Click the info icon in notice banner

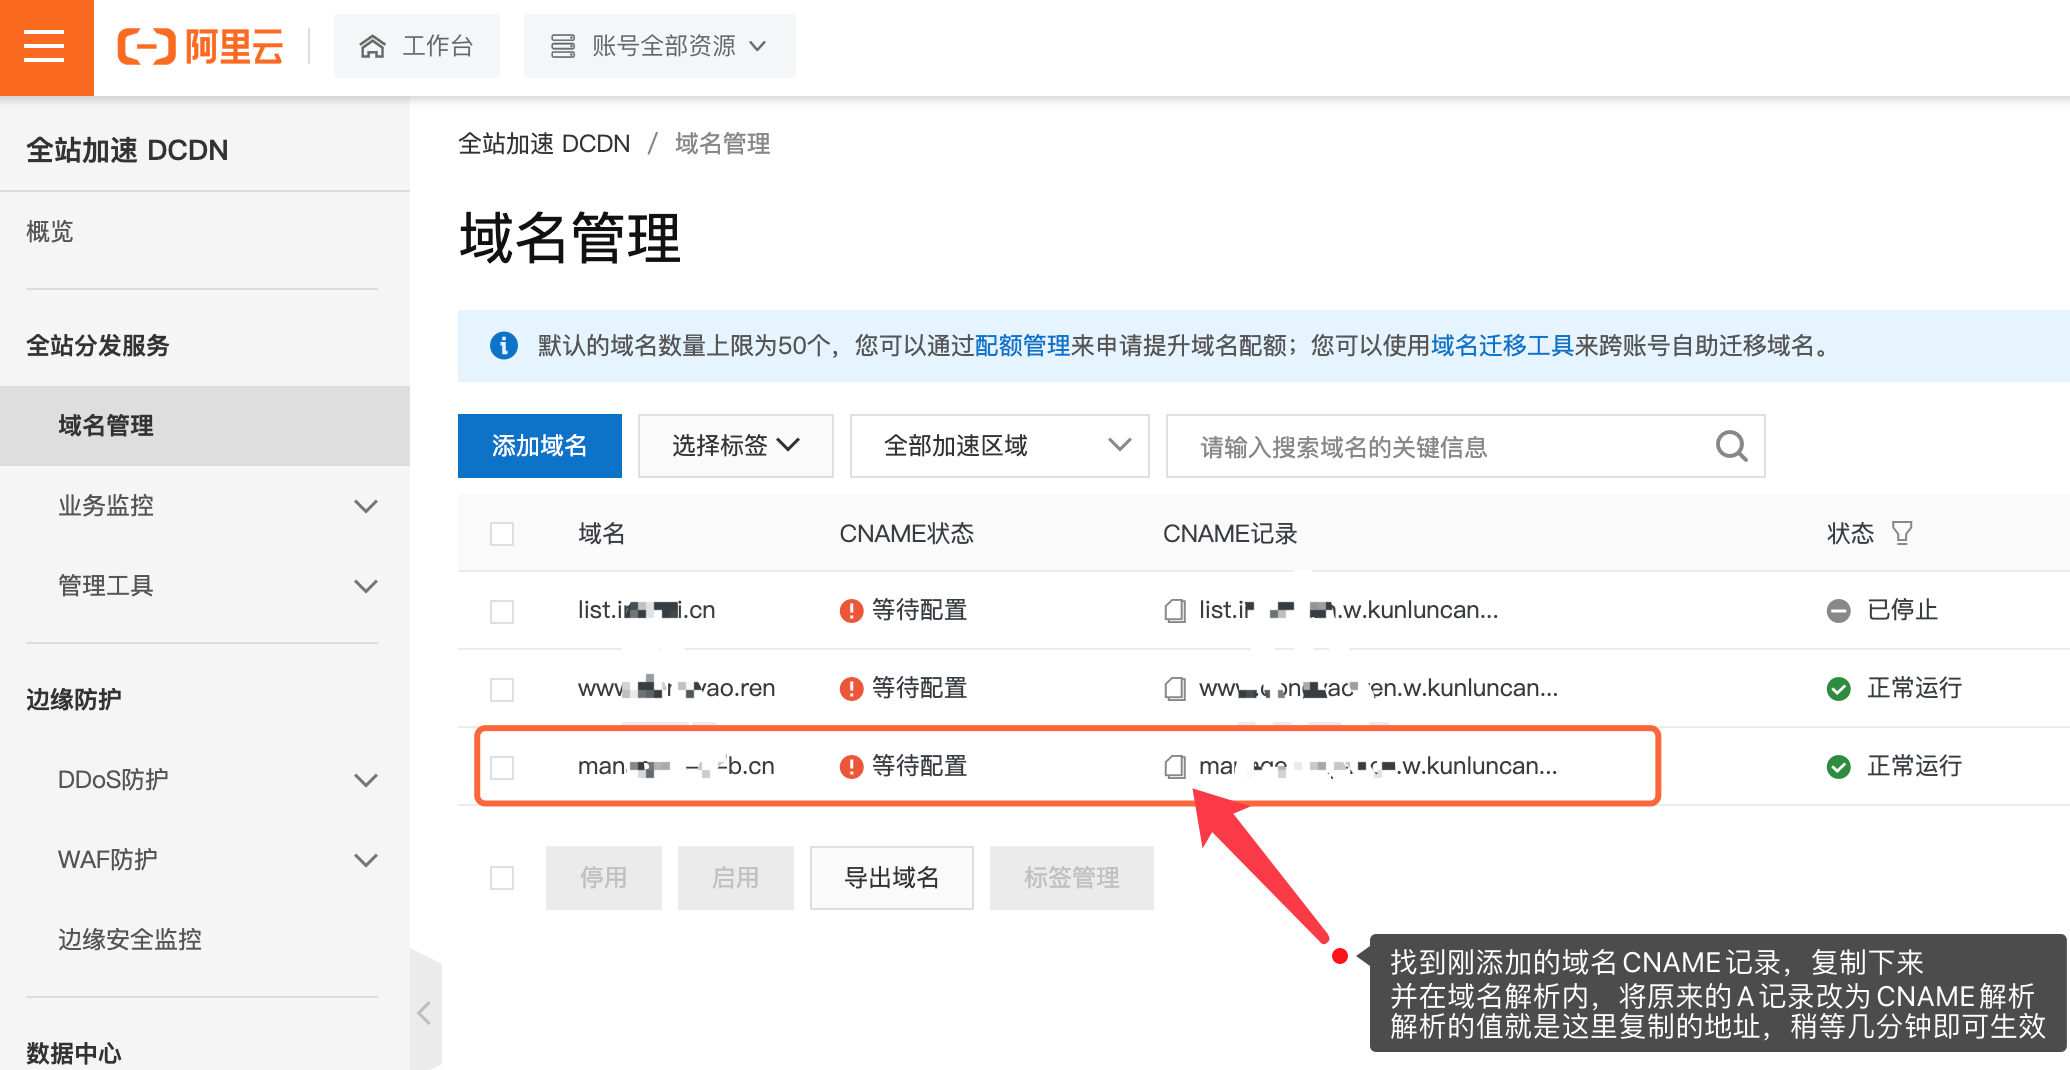(x=503, y=346)
